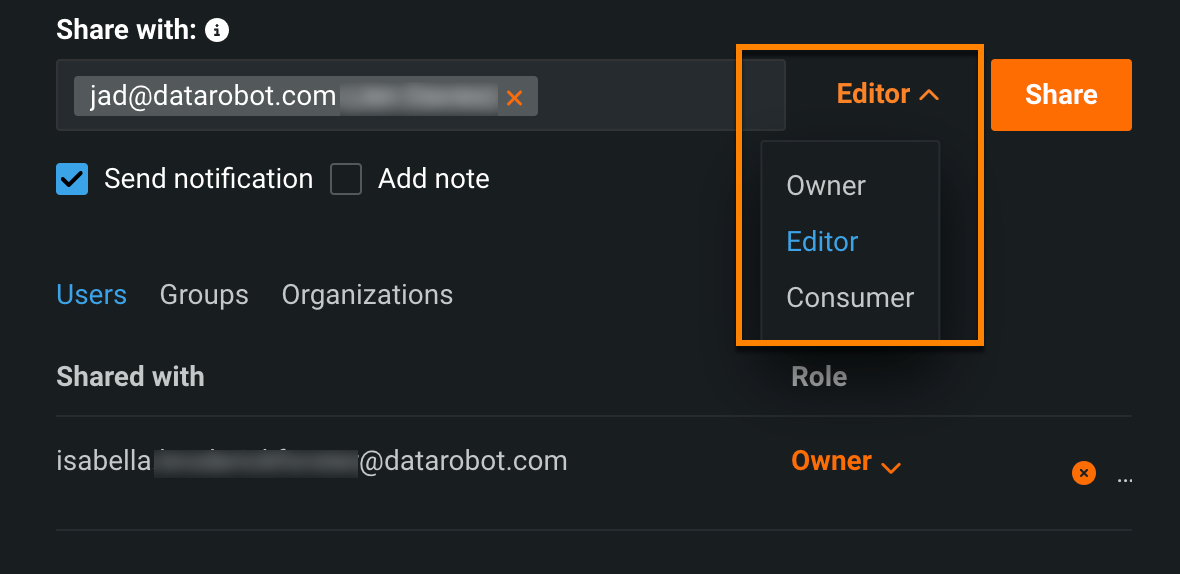Expand the Owner role dropdown for isabella
Screen dimensions: 1180x574
[846, 462]
